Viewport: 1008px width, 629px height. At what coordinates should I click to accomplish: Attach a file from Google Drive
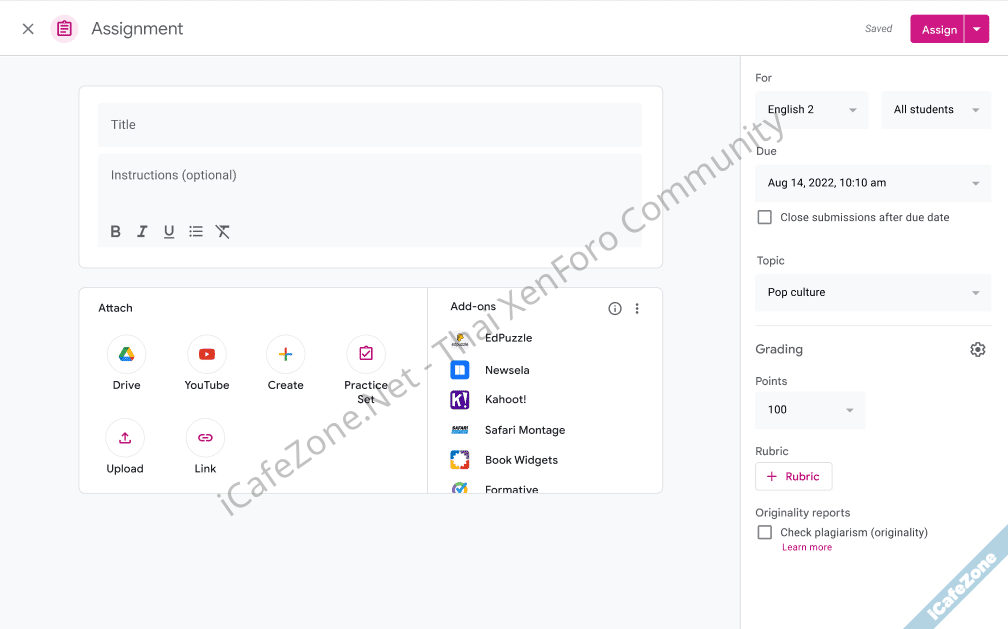(126, 355)
